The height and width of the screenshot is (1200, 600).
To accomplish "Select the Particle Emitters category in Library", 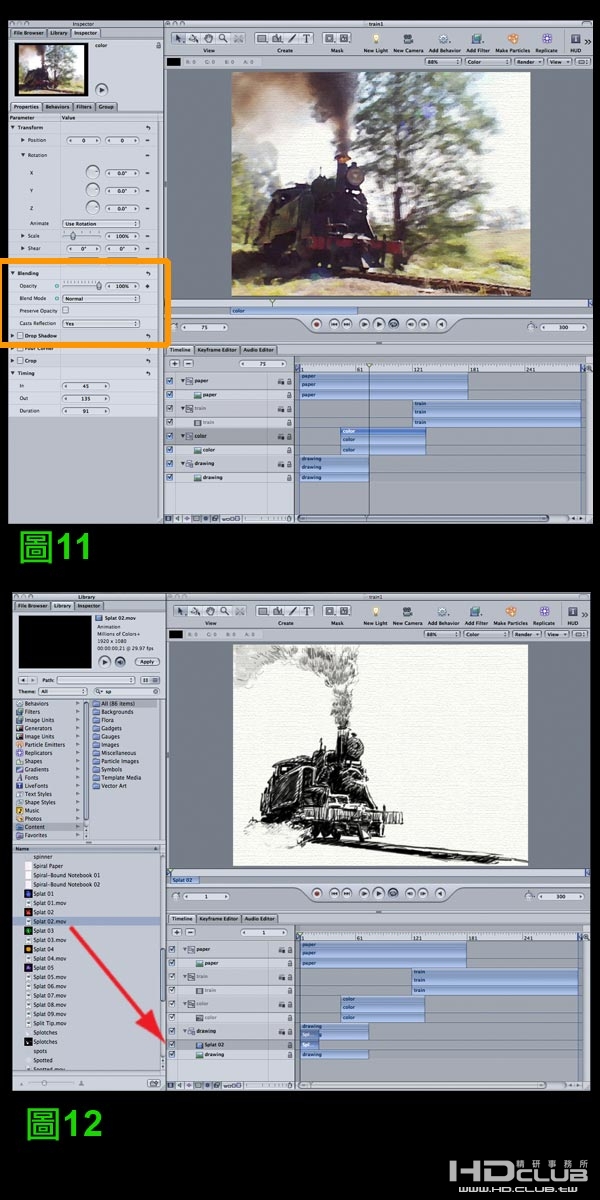I will pyautogui.click(x=45, y=745).
